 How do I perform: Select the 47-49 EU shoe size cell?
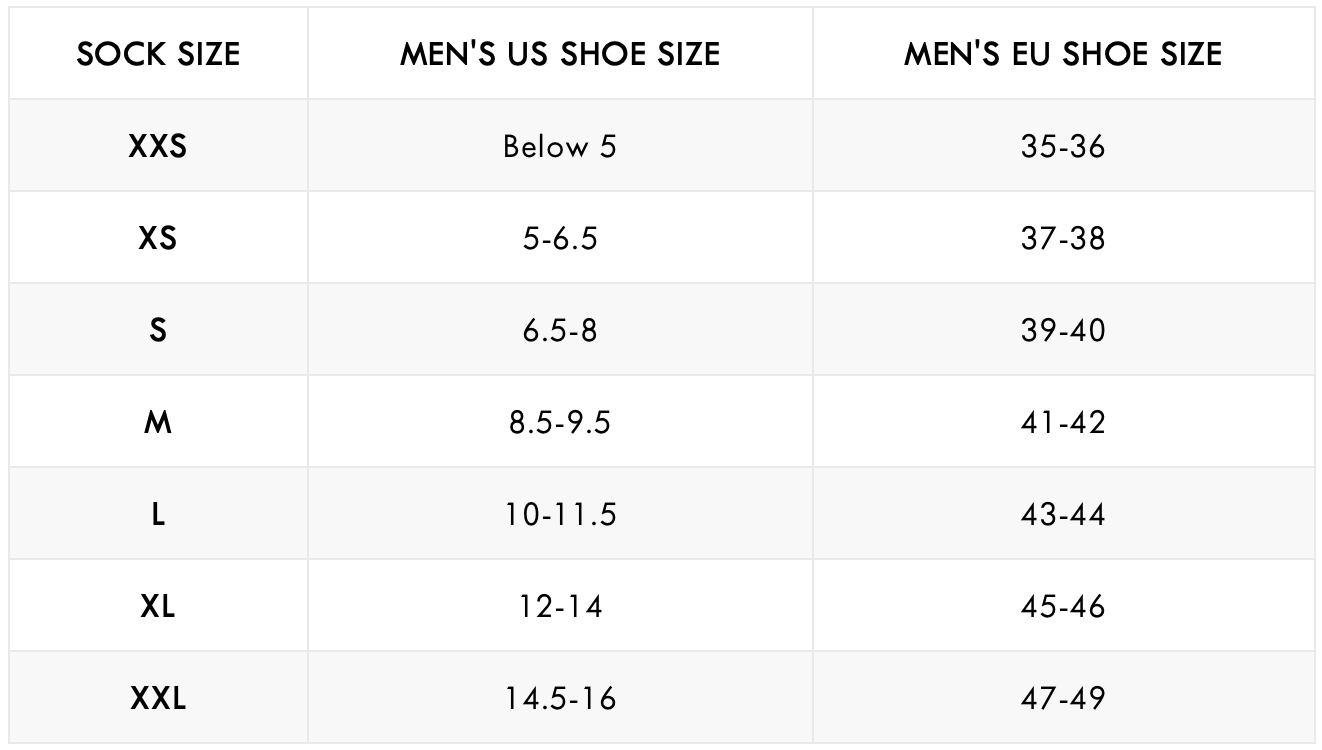tap(1063, 699)
